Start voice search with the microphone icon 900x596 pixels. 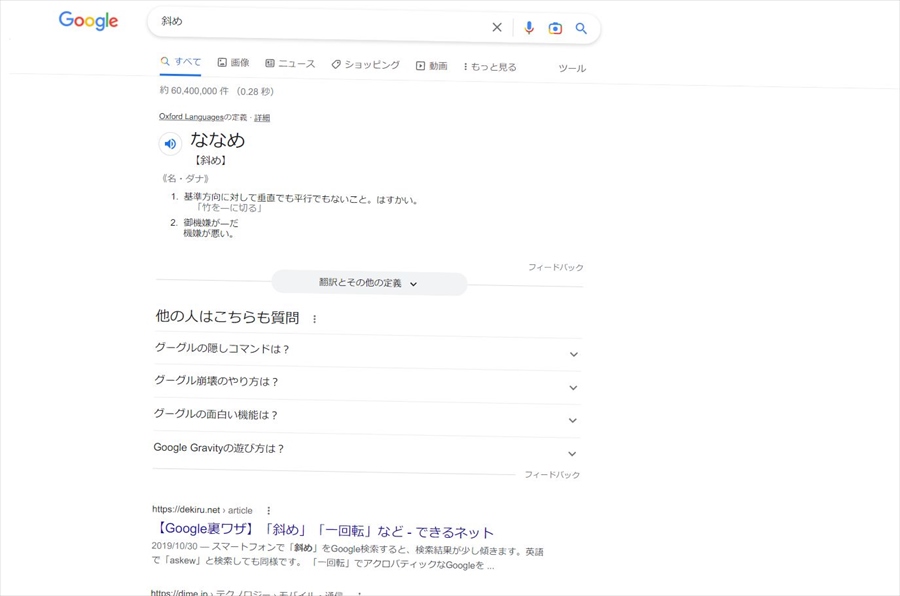(529, 28)
